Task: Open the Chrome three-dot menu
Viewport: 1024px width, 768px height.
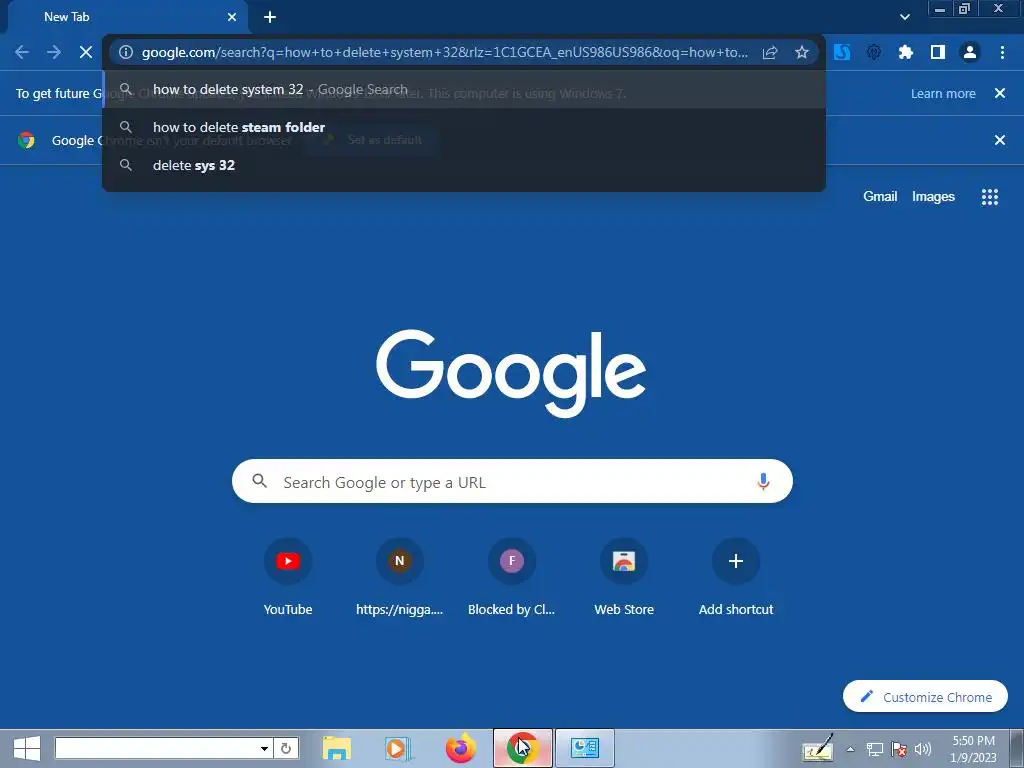Action: pyautogui.click(x=1002, y=52)
